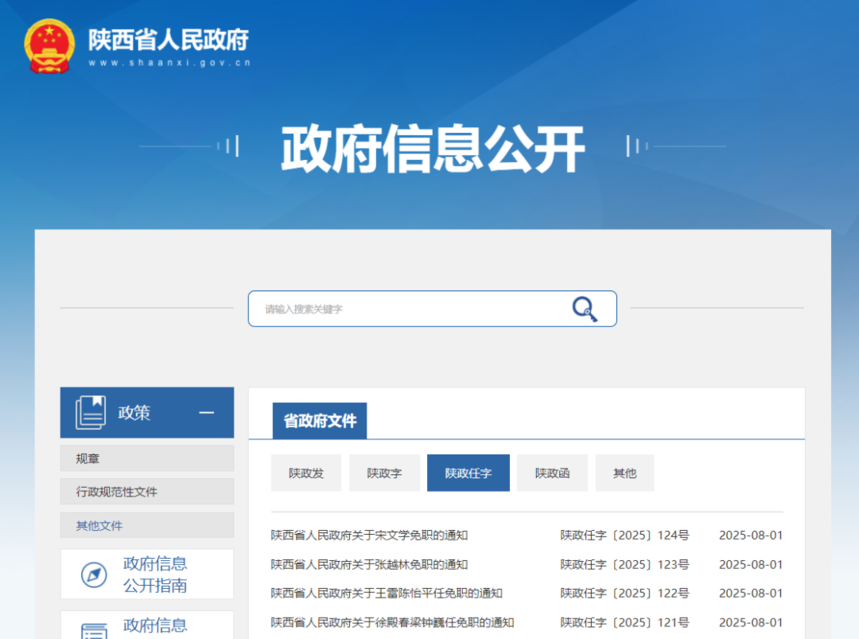The width and height of the screenshot is (859, 639).
Task: Open the notice about 宋文学免职
Action: tap(369, 535)
